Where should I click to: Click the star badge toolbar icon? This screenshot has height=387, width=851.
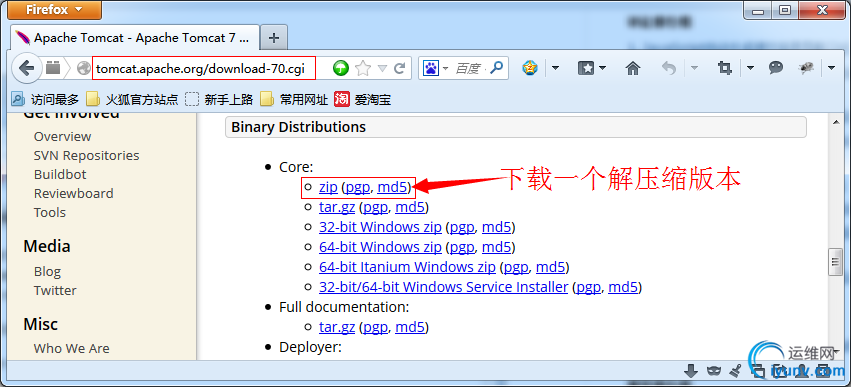tap(530, 68)
